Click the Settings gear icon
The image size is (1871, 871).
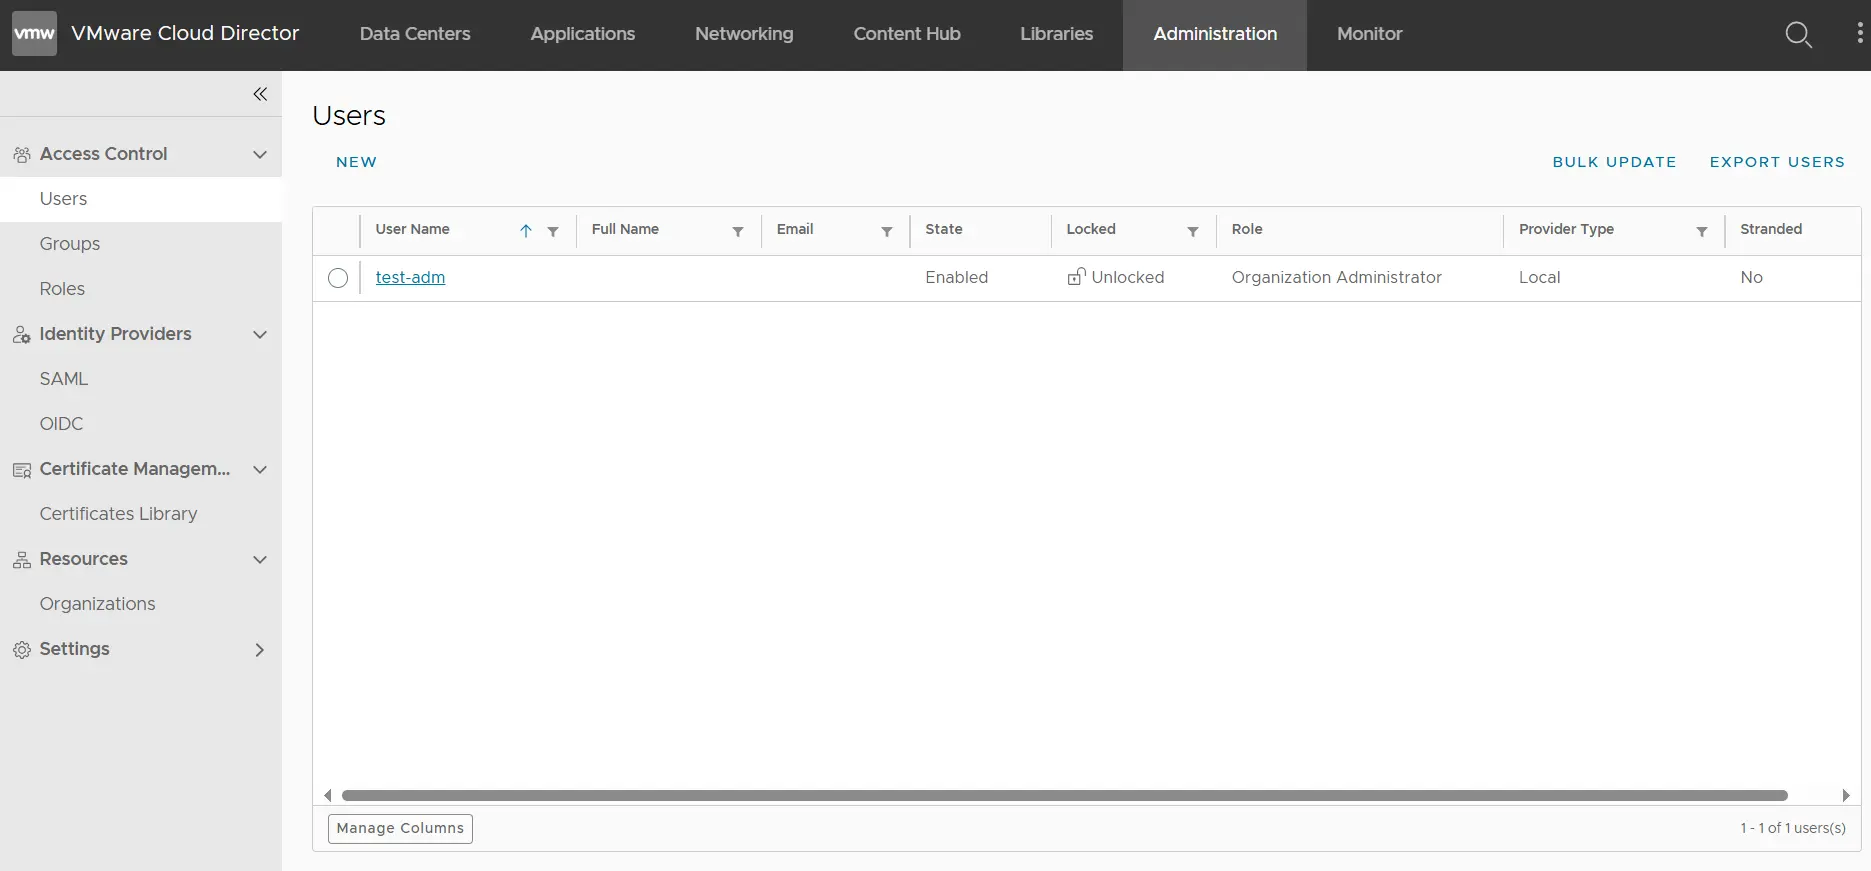pos(22,650)
